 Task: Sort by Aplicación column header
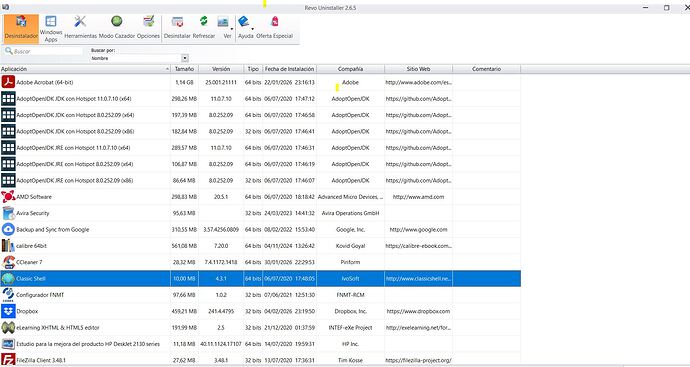85,69
